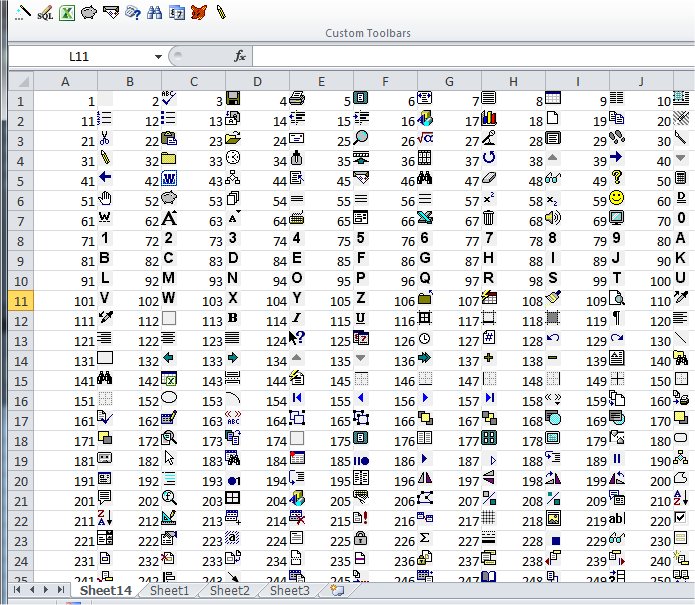Click the paintbrush icon beside 108

[553, 298]
